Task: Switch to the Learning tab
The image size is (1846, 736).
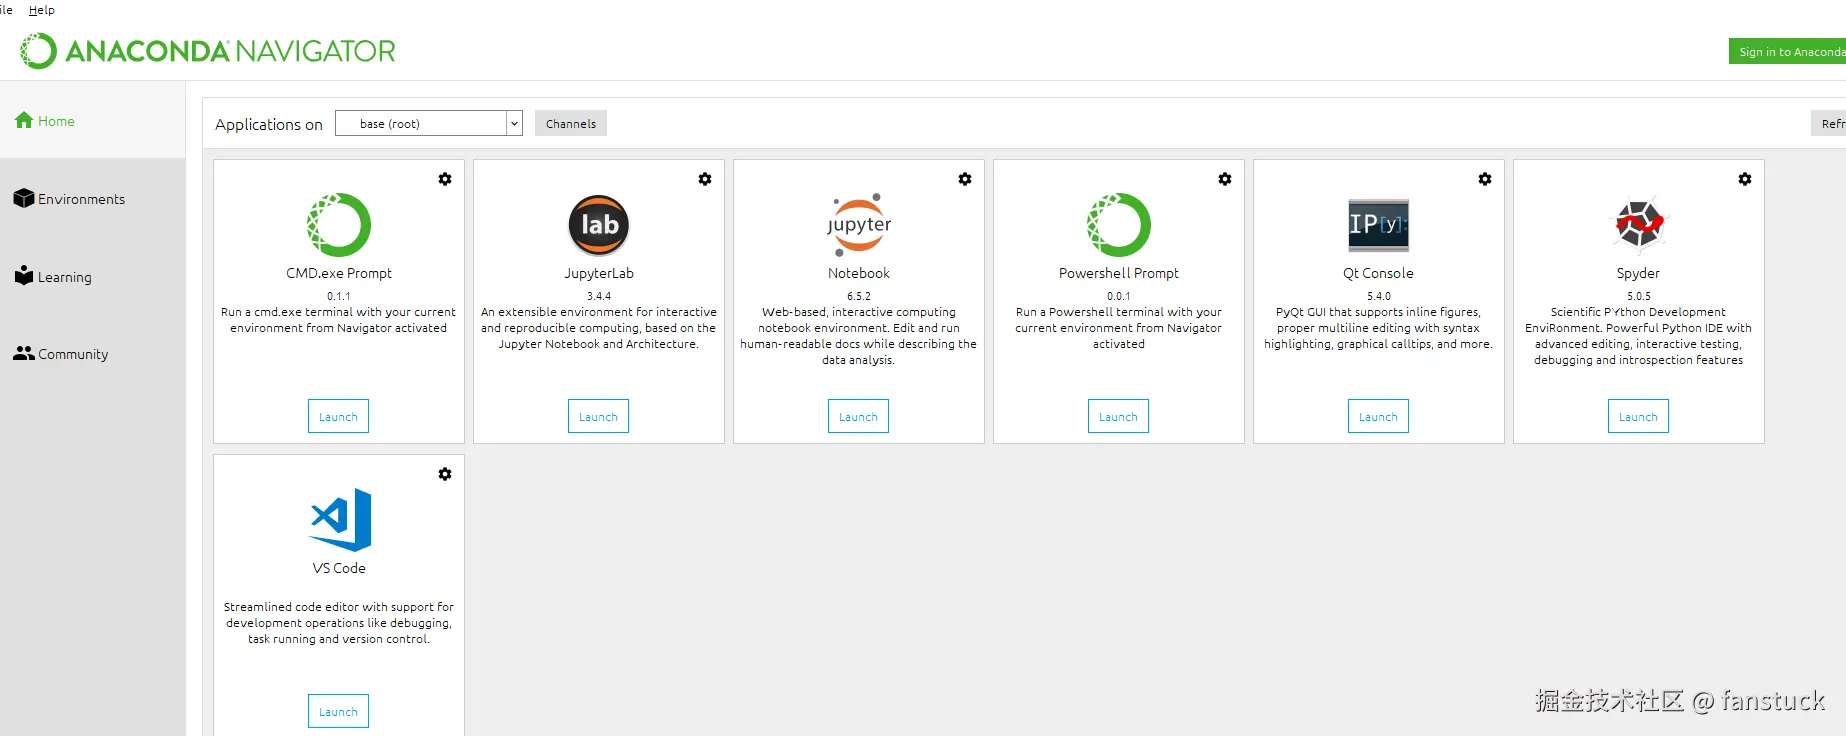Action: point(92,276)
